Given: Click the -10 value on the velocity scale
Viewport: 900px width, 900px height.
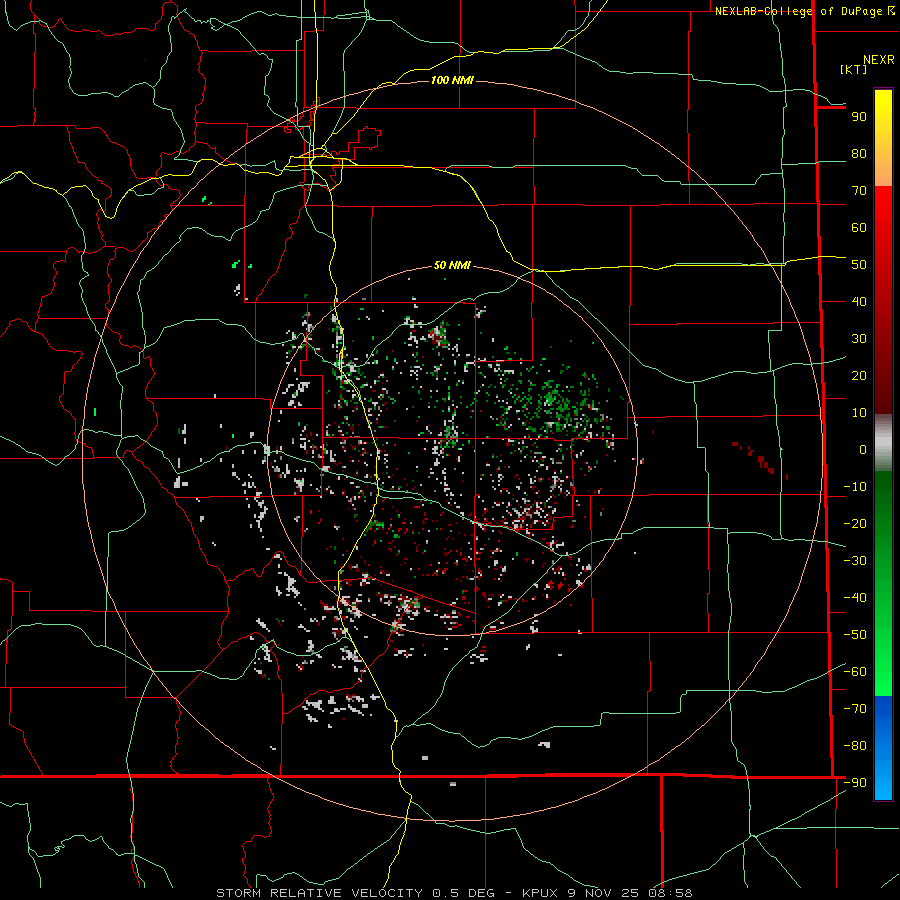Looking at the screenshot, I should (x=855, y=487).
